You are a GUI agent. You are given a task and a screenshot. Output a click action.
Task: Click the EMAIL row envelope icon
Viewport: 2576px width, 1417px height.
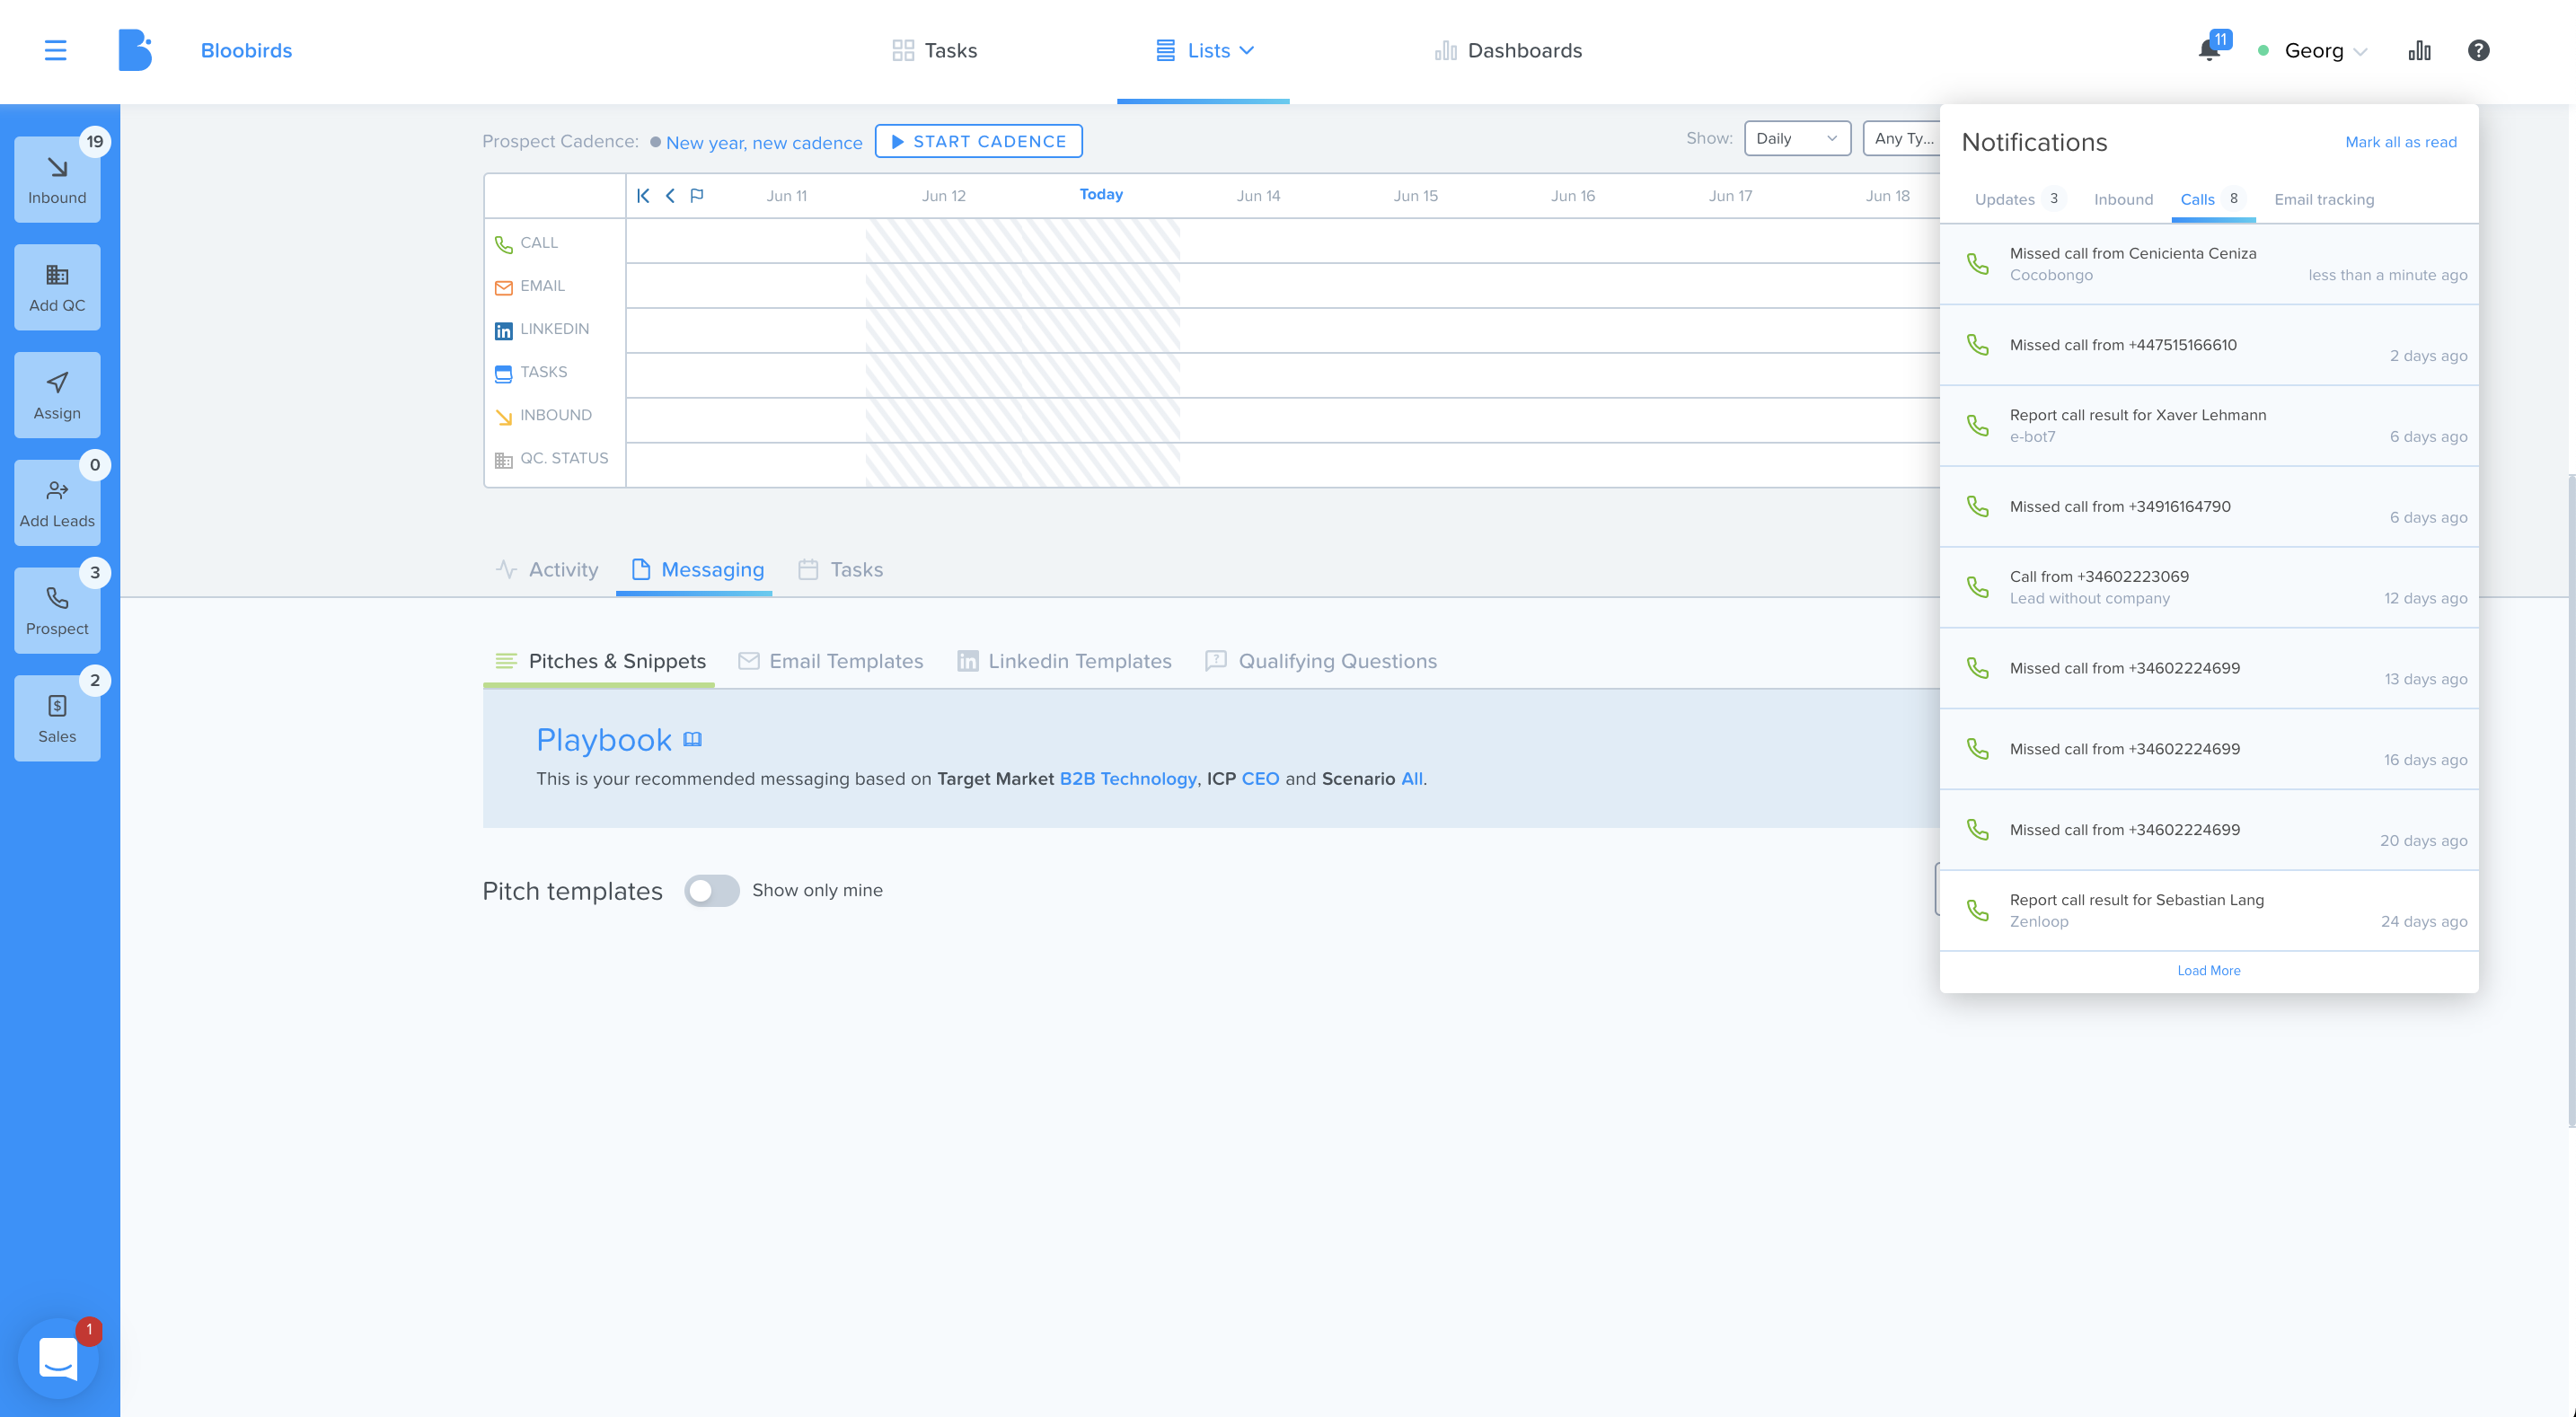[503, 287]
